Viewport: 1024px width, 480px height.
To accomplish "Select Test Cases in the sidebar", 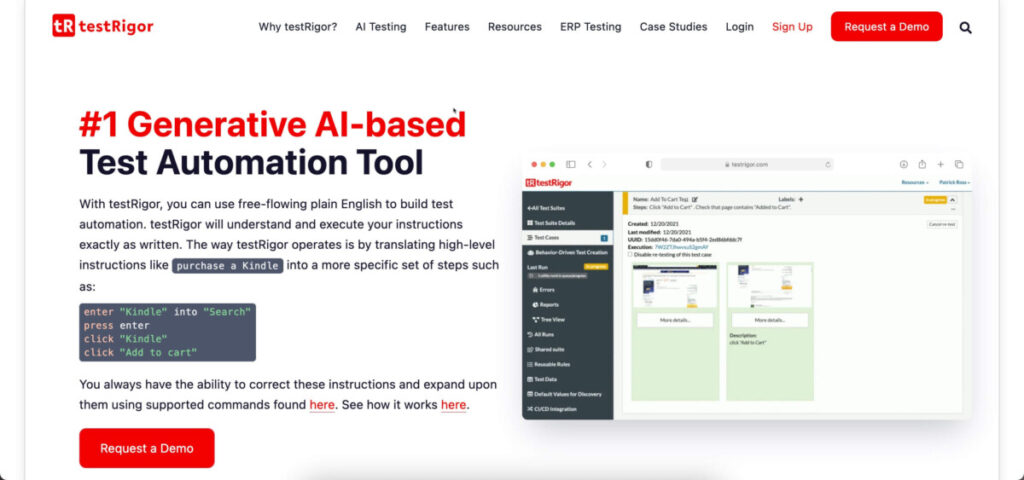I will [568, 238].
